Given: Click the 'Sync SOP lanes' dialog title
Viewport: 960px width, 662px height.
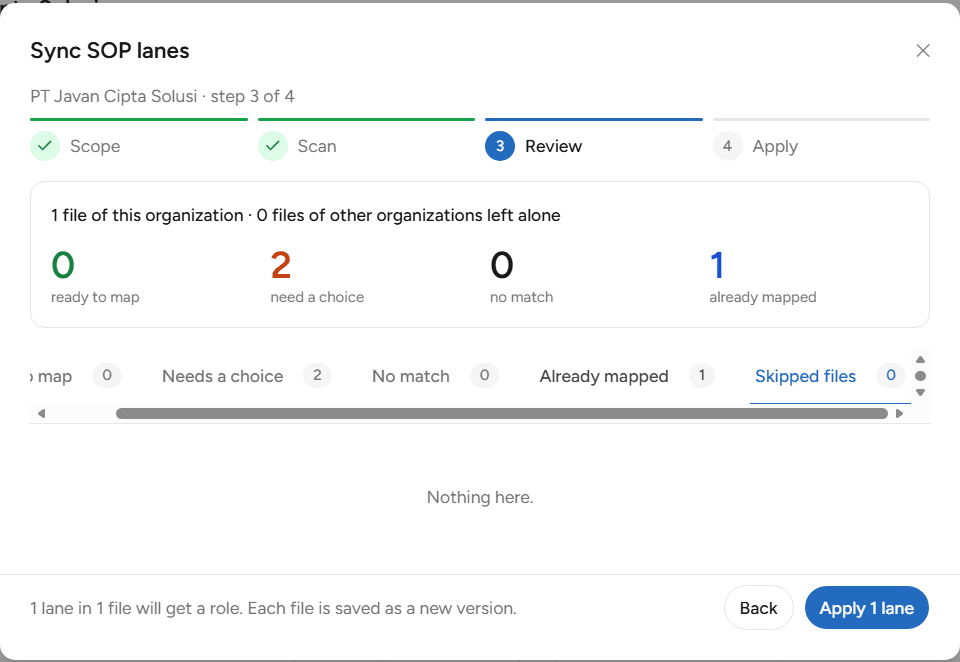Looking at the screenshot, I should 110,51.
